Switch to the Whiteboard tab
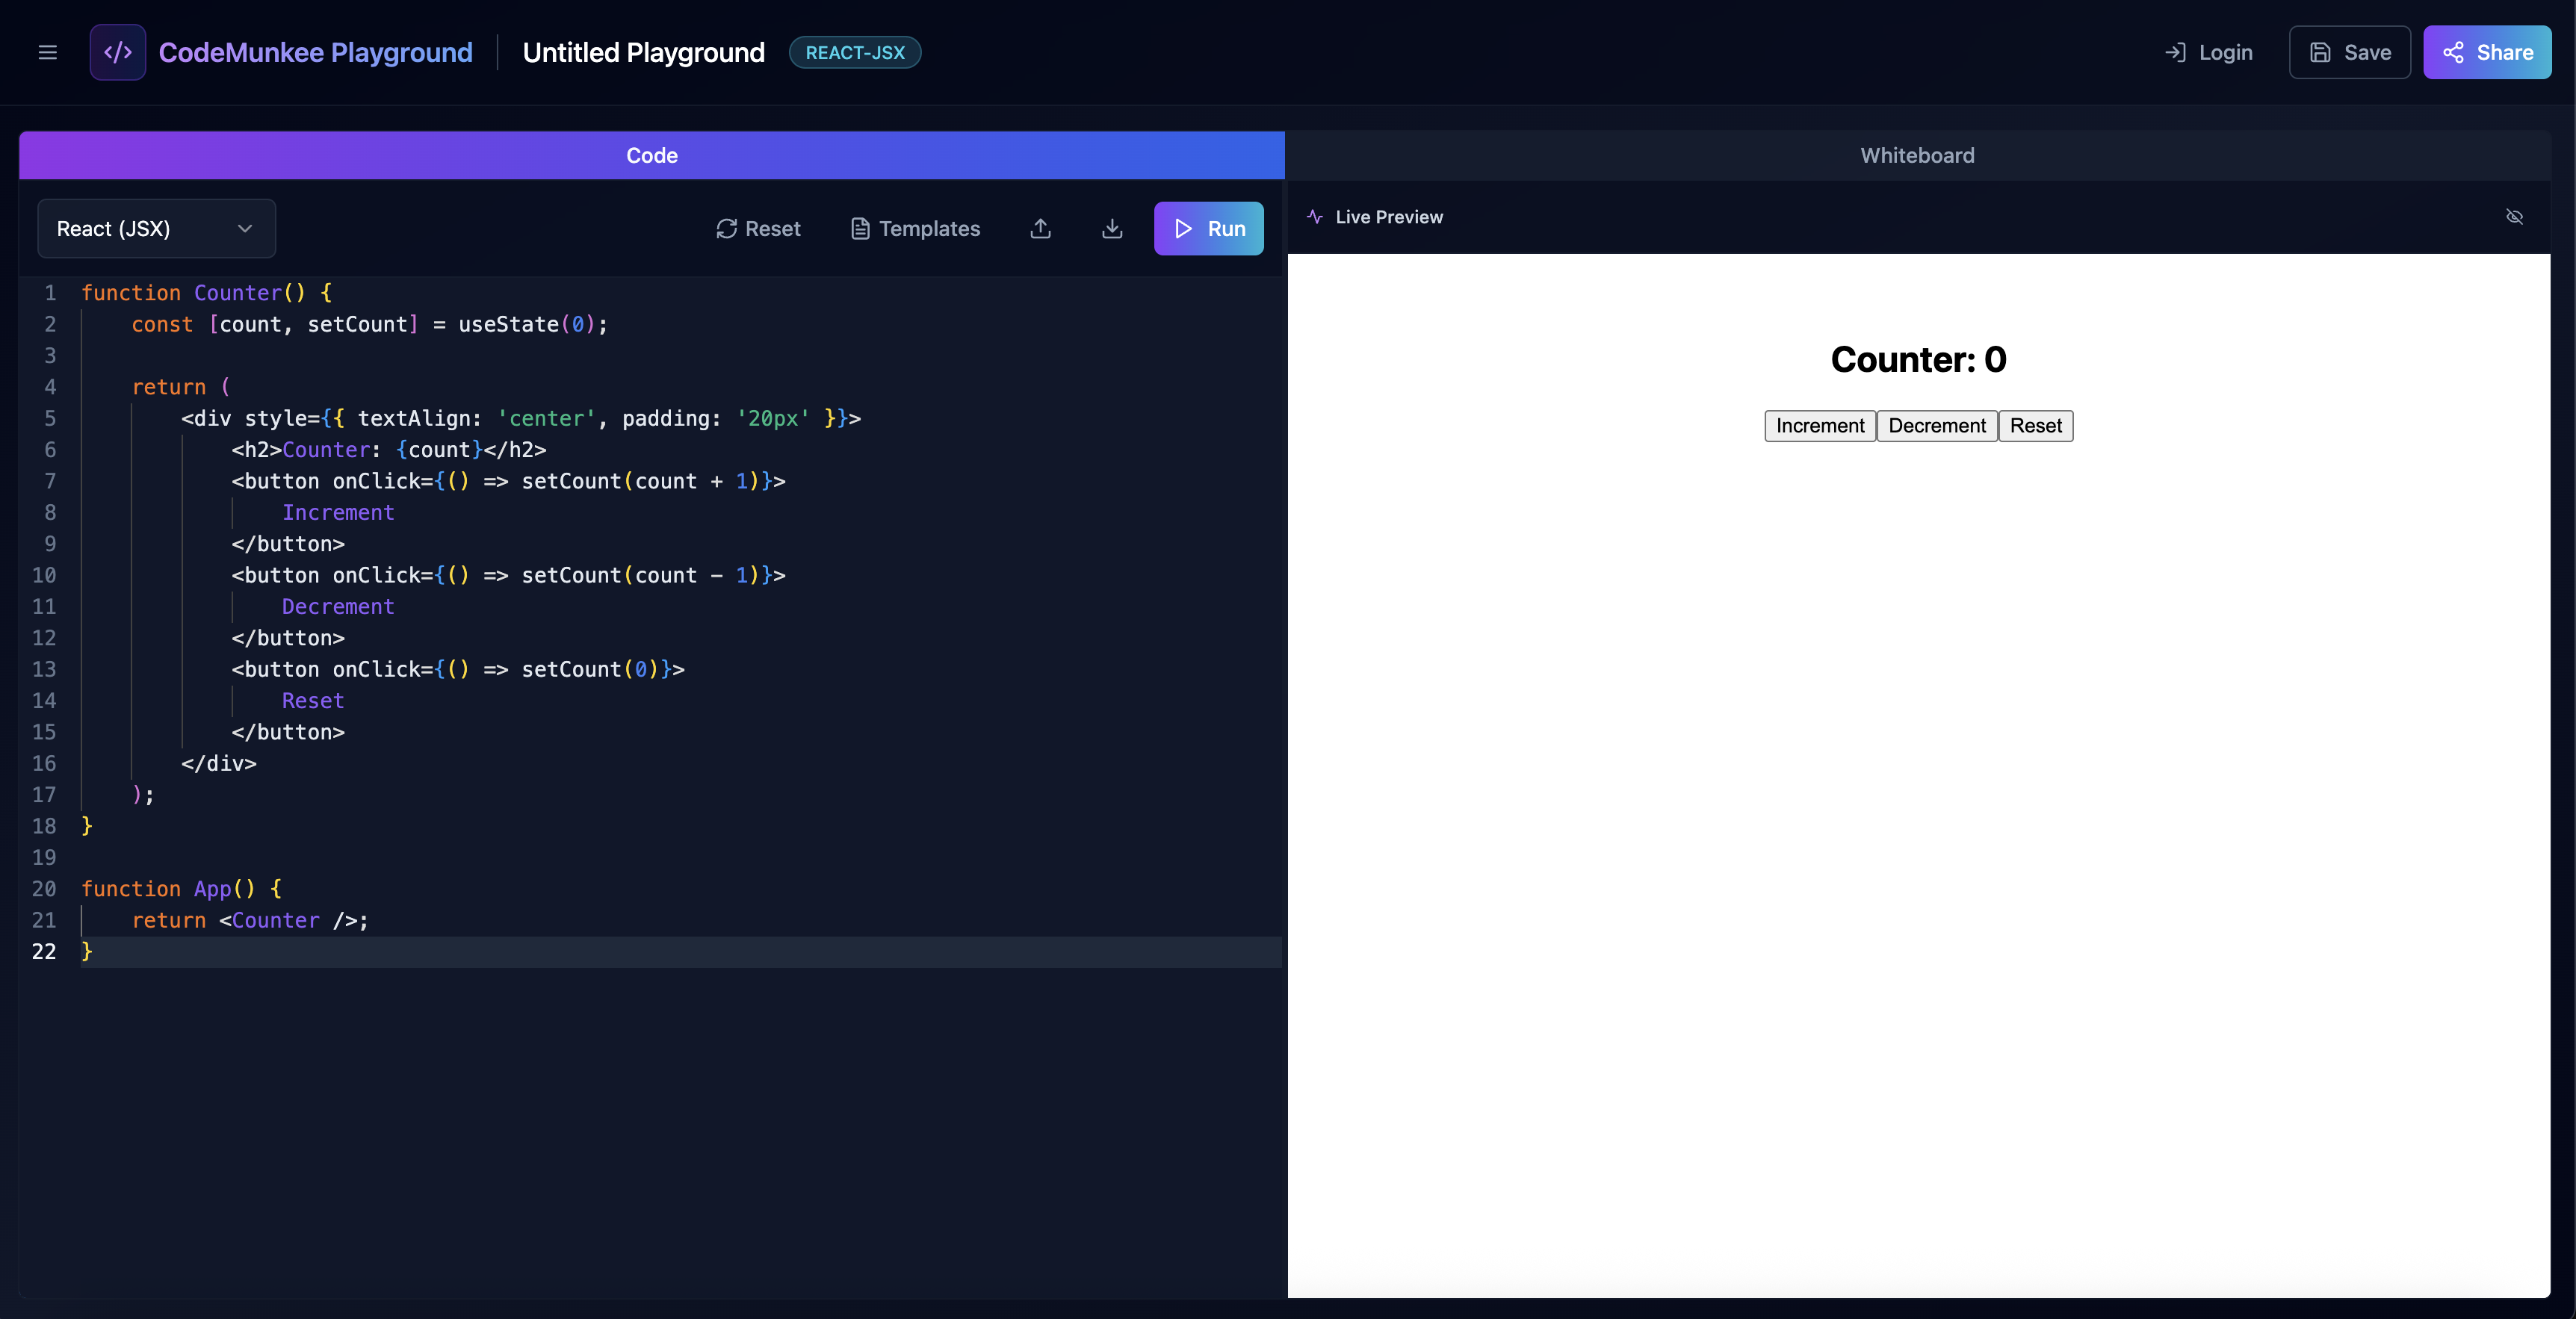Screen dimensions: 2576x1319 point(1916,155)
